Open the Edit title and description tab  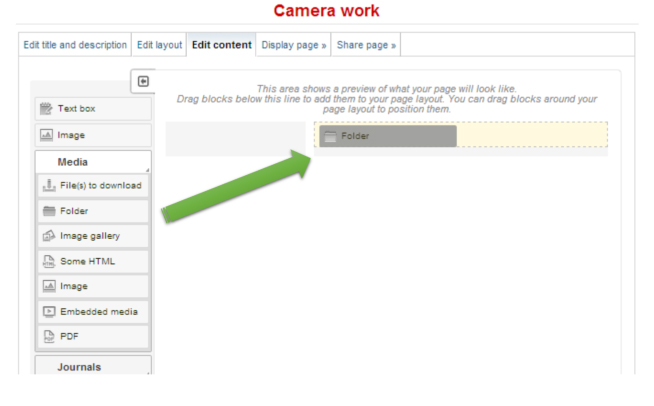(75, 45)
